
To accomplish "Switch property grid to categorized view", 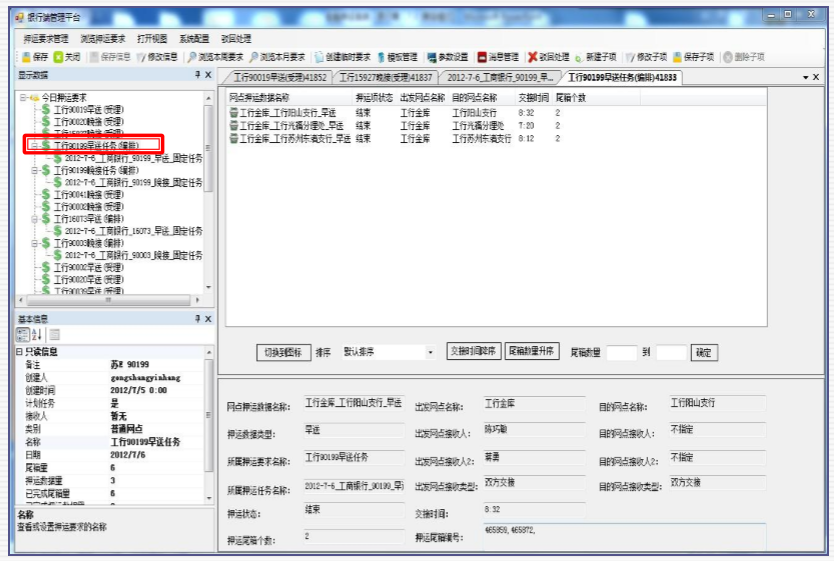I will coord(23,334).
